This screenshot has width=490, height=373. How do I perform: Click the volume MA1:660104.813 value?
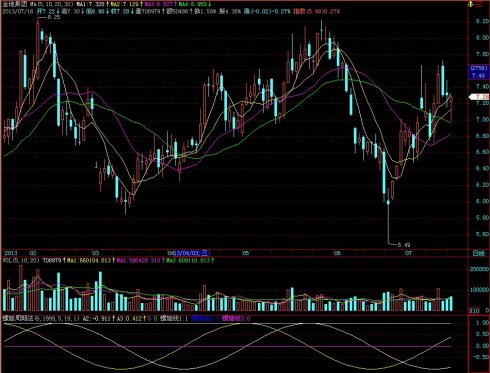pos(88,260)
